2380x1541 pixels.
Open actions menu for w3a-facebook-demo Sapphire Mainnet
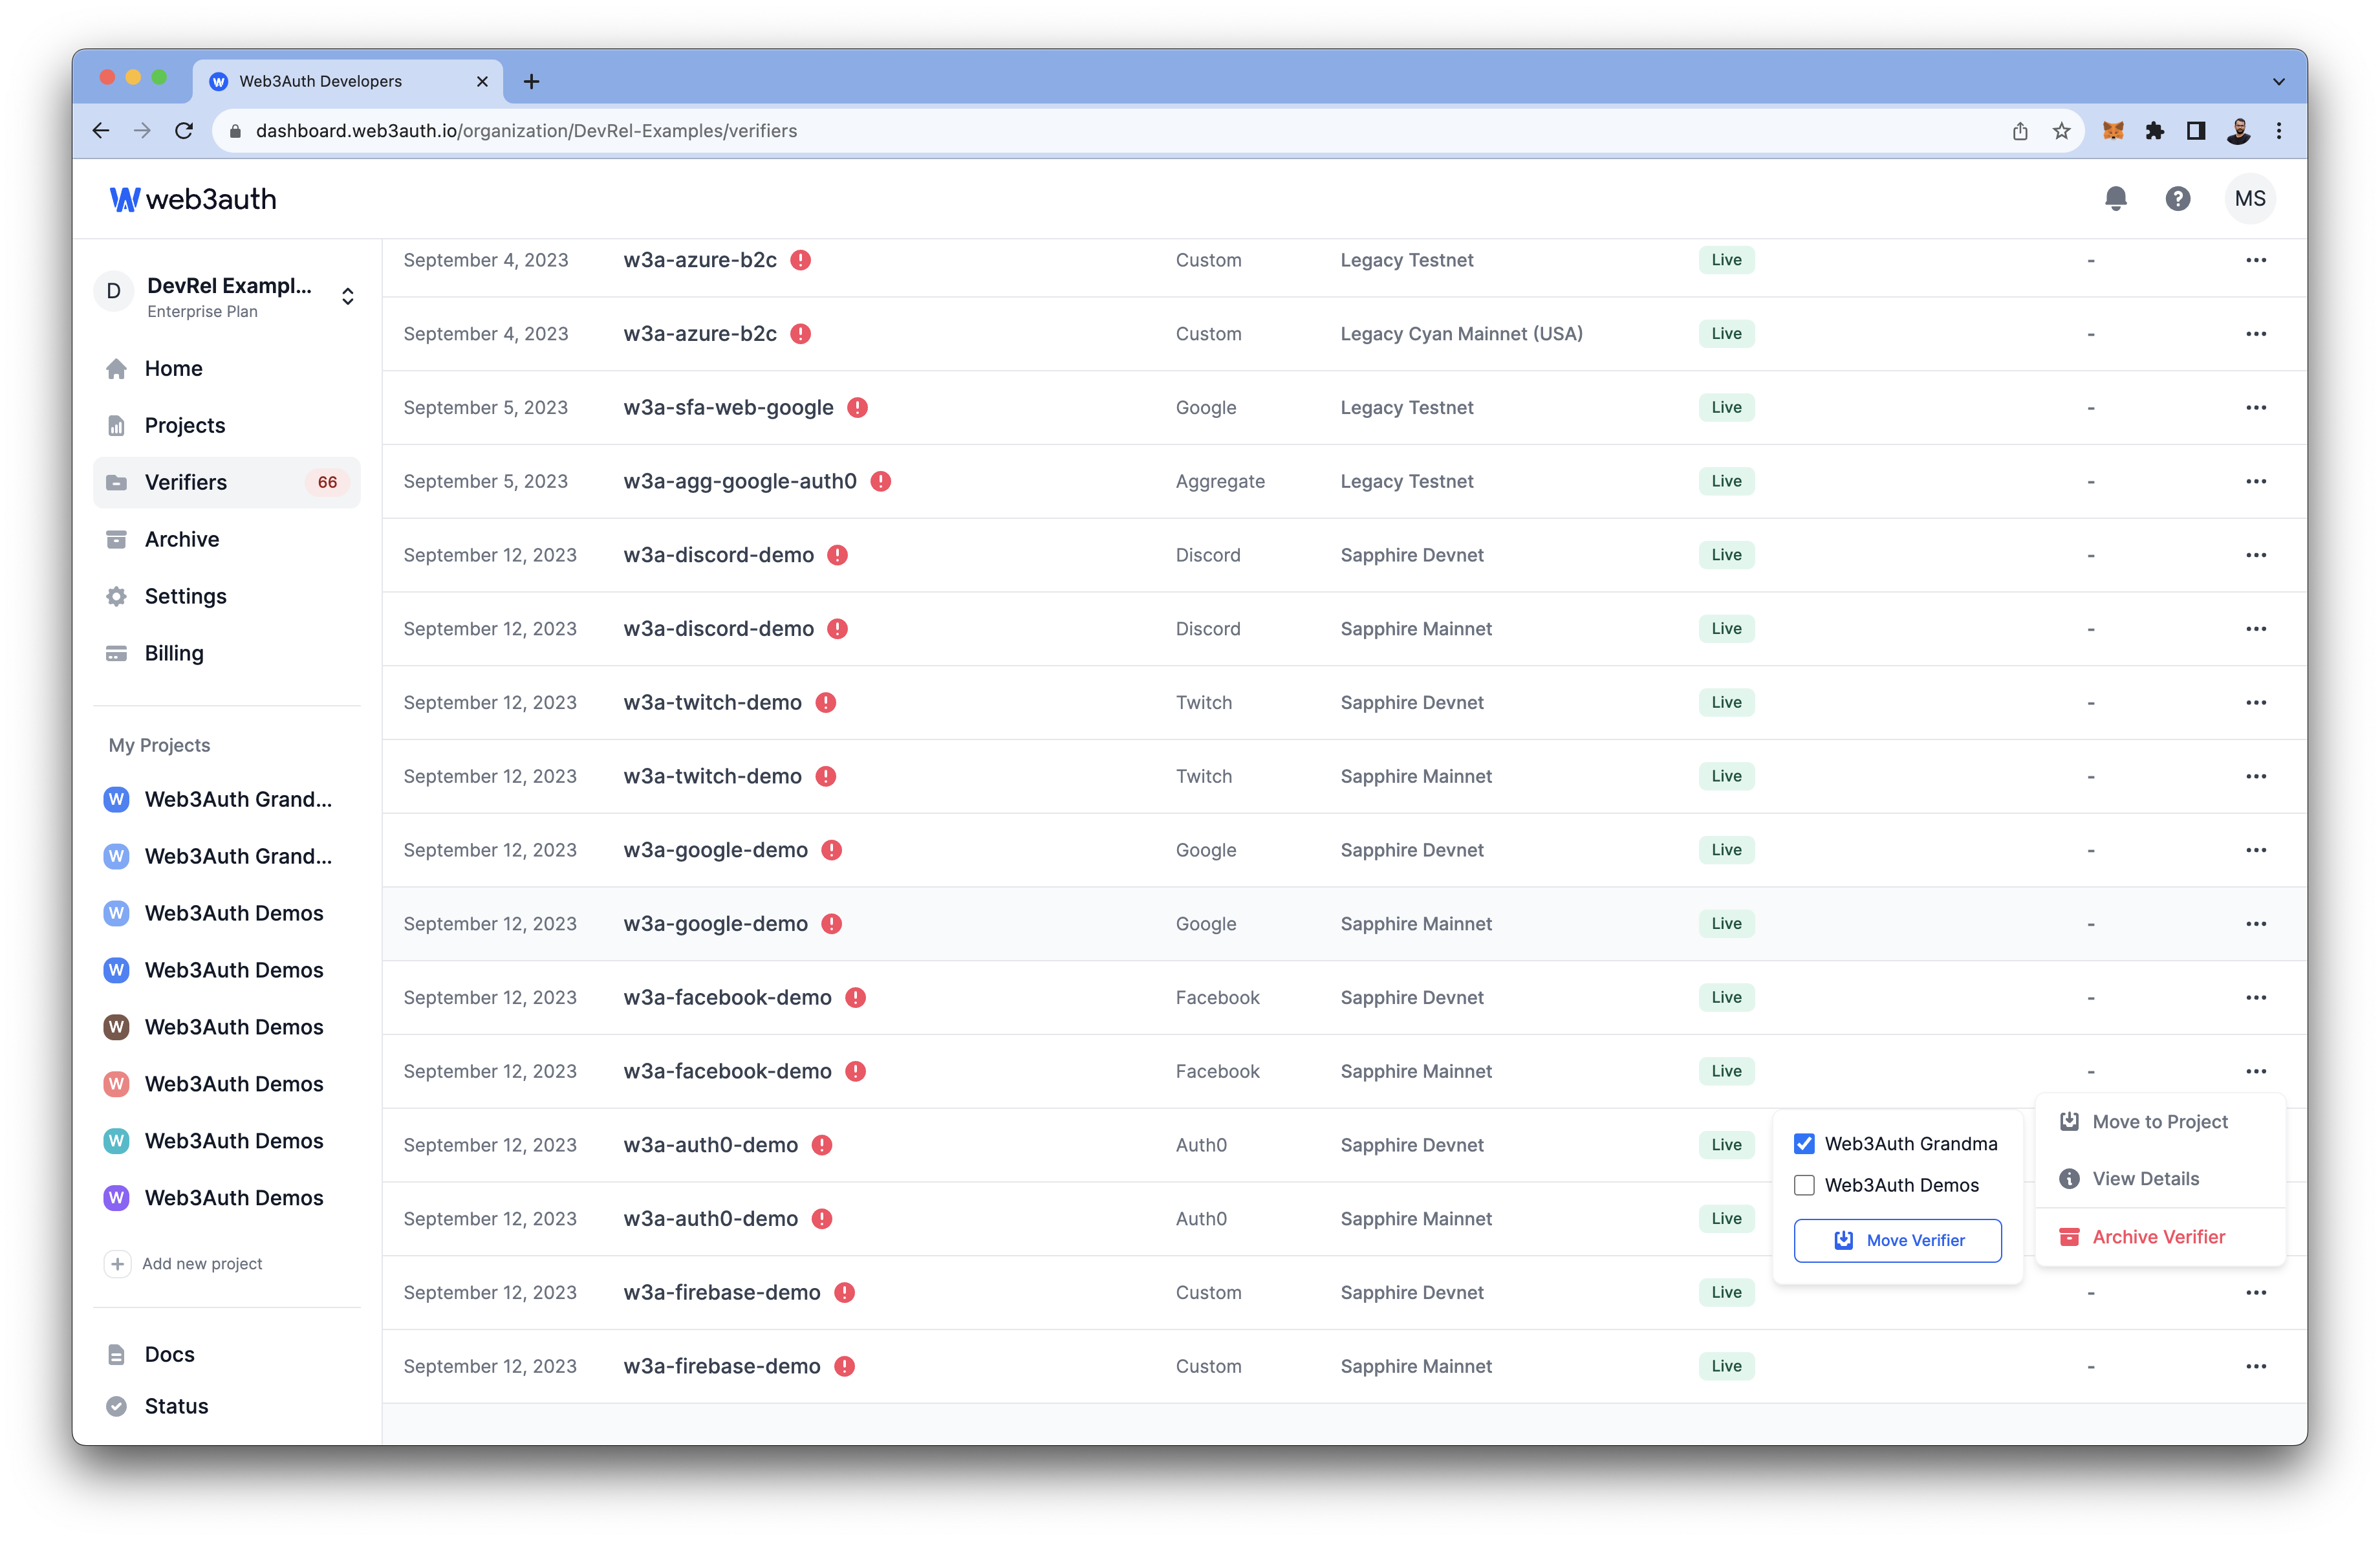point(2256,1071)
